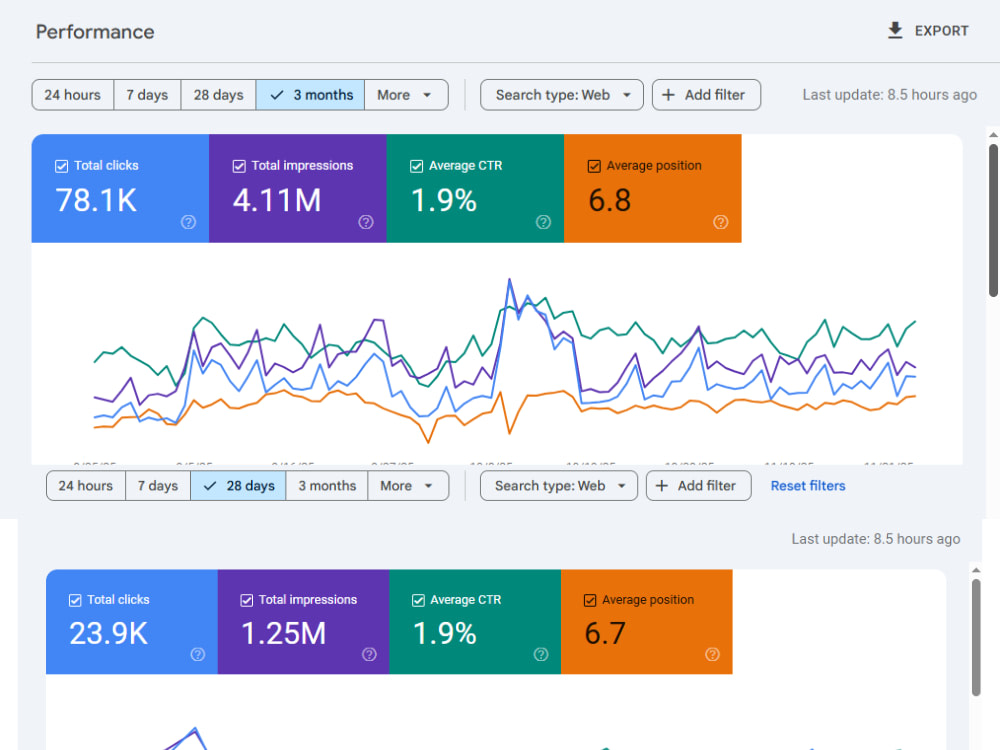Open the bottom More date range dropdown
The image size is (1000, 750).
click(x=408, y=486)
